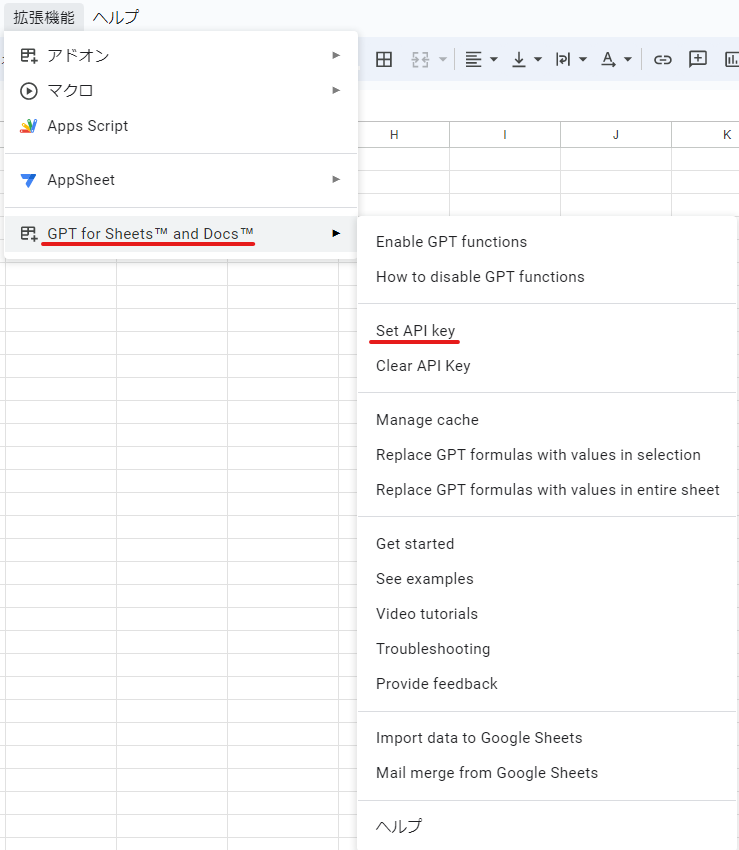
Task: Click the borders toolbar icon
Action: click(384, 59)
